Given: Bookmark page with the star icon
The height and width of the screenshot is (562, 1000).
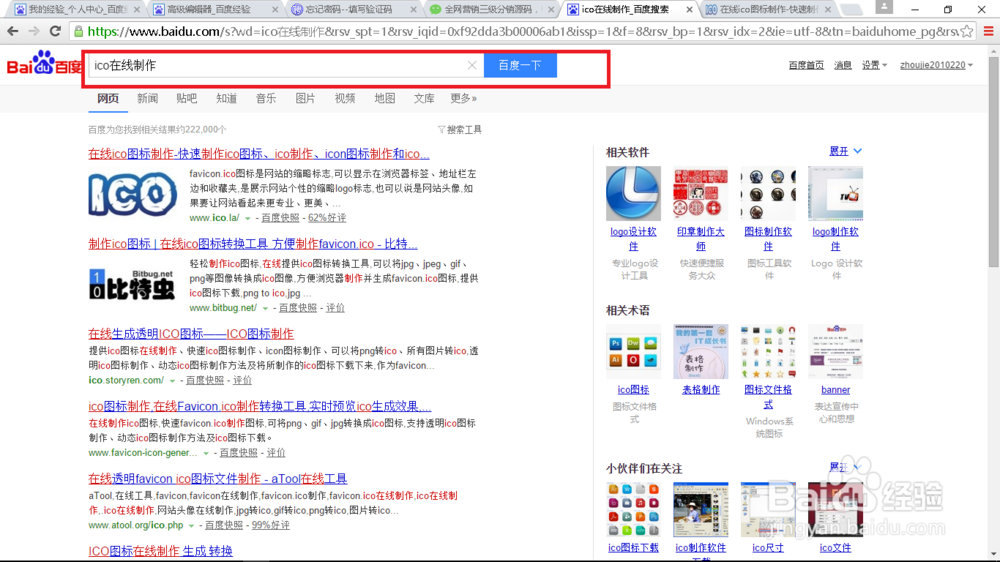Looking at the screenshot, I should [x=967, y=31].
